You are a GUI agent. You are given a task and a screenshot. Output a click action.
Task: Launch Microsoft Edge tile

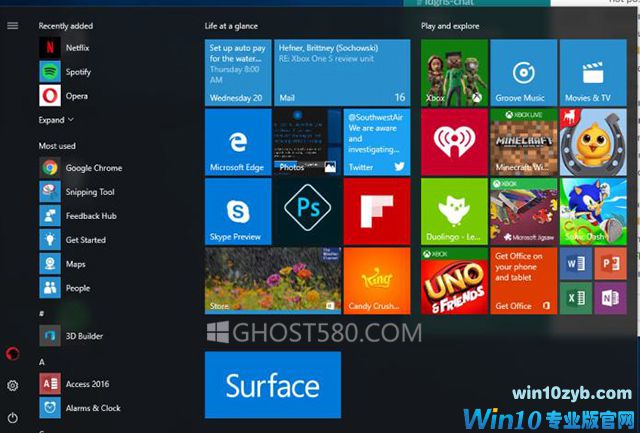(x=238, y=142)
